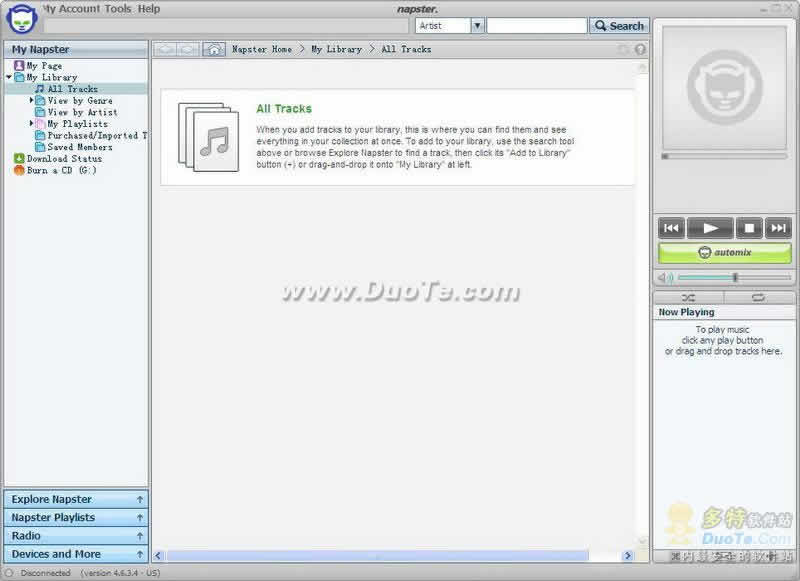Click the View by Artist folder icon
800x581 pixels.
(40, 112)
